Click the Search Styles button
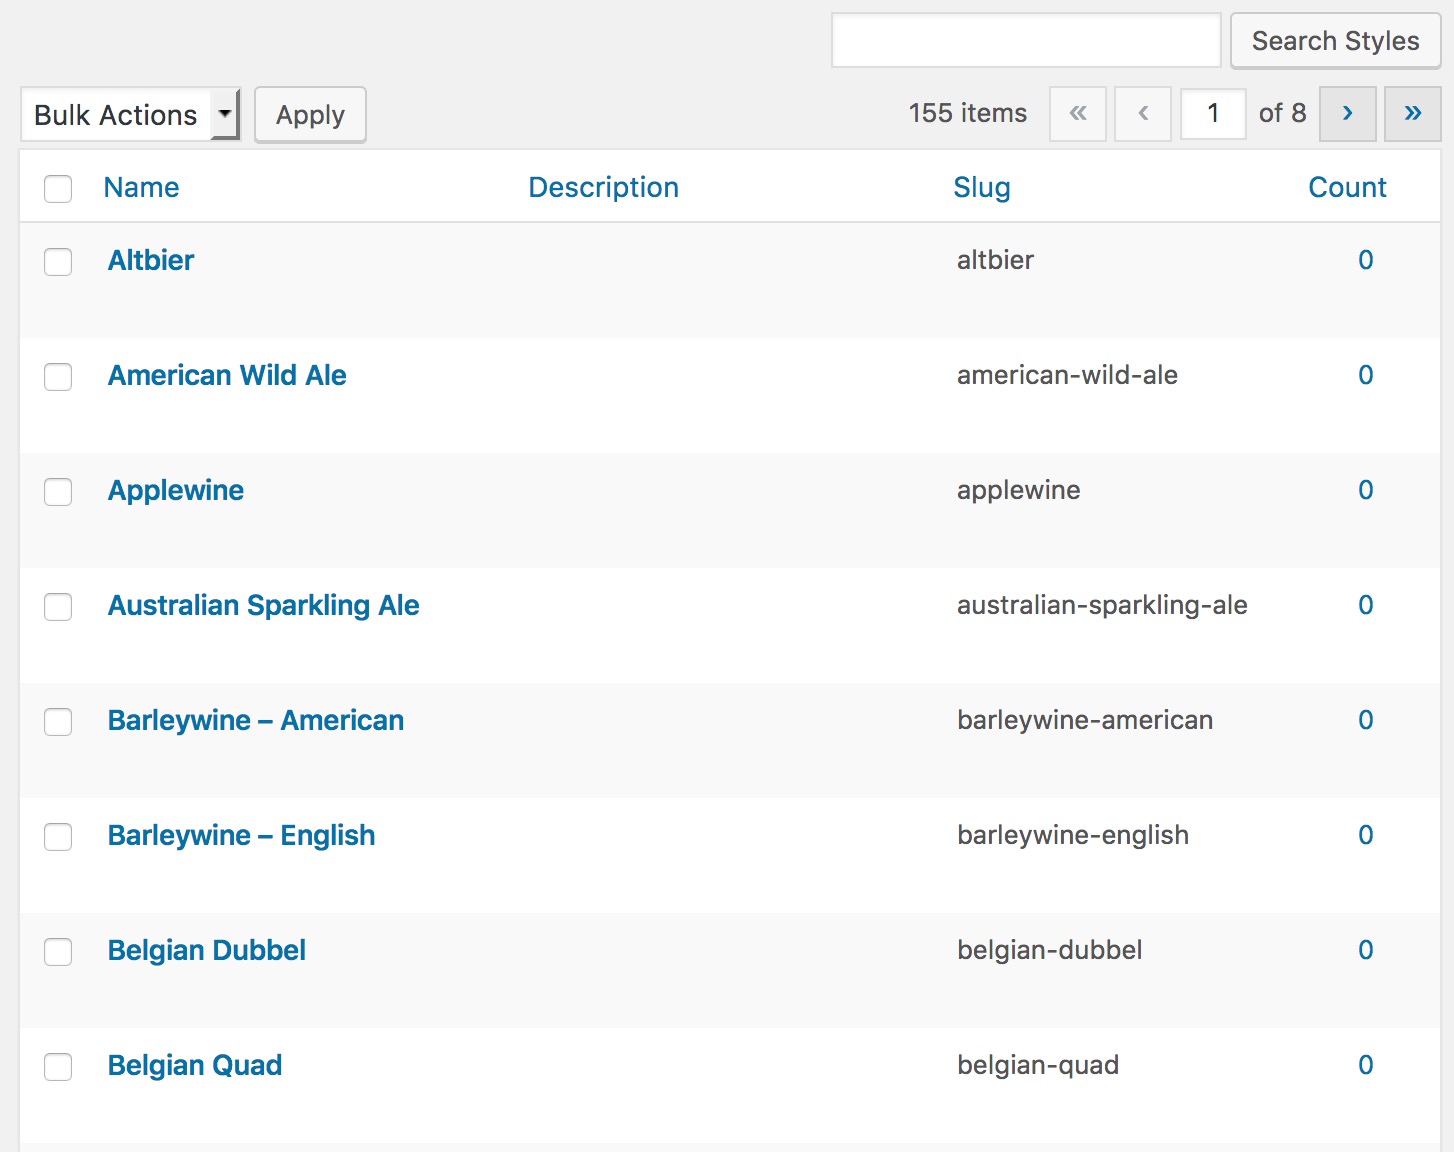Screen dimensions: 1454x1152 1335,40
